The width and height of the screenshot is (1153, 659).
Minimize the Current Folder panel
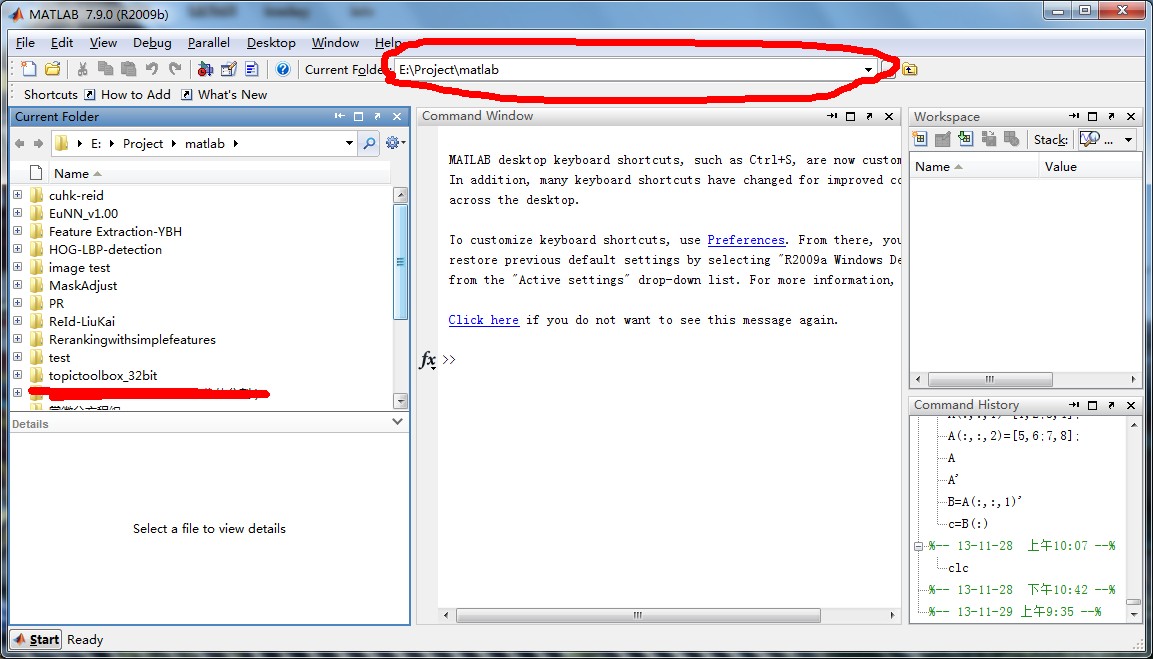[339, 116]
